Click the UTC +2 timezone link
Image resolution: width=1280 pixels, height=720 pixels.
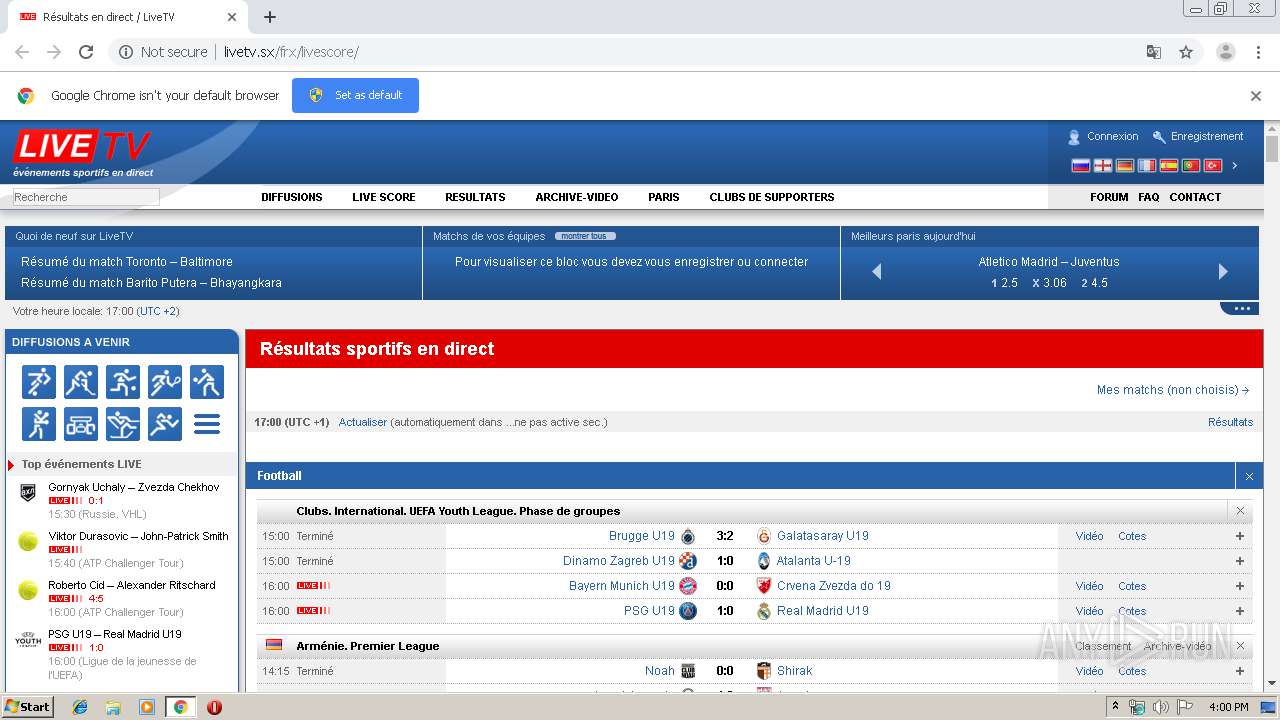[x=158, y=311]
